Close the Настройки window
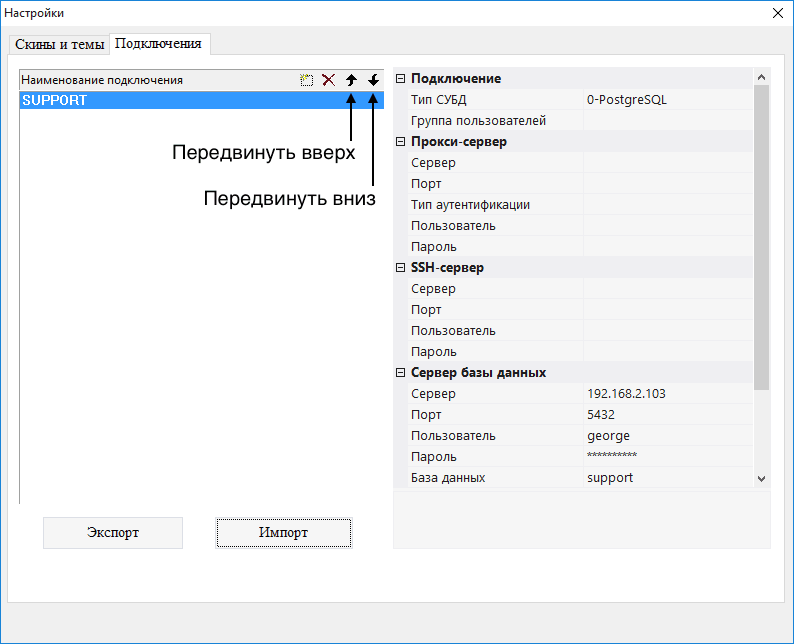This screenshot has width=794, height=644. pos(778,13)
